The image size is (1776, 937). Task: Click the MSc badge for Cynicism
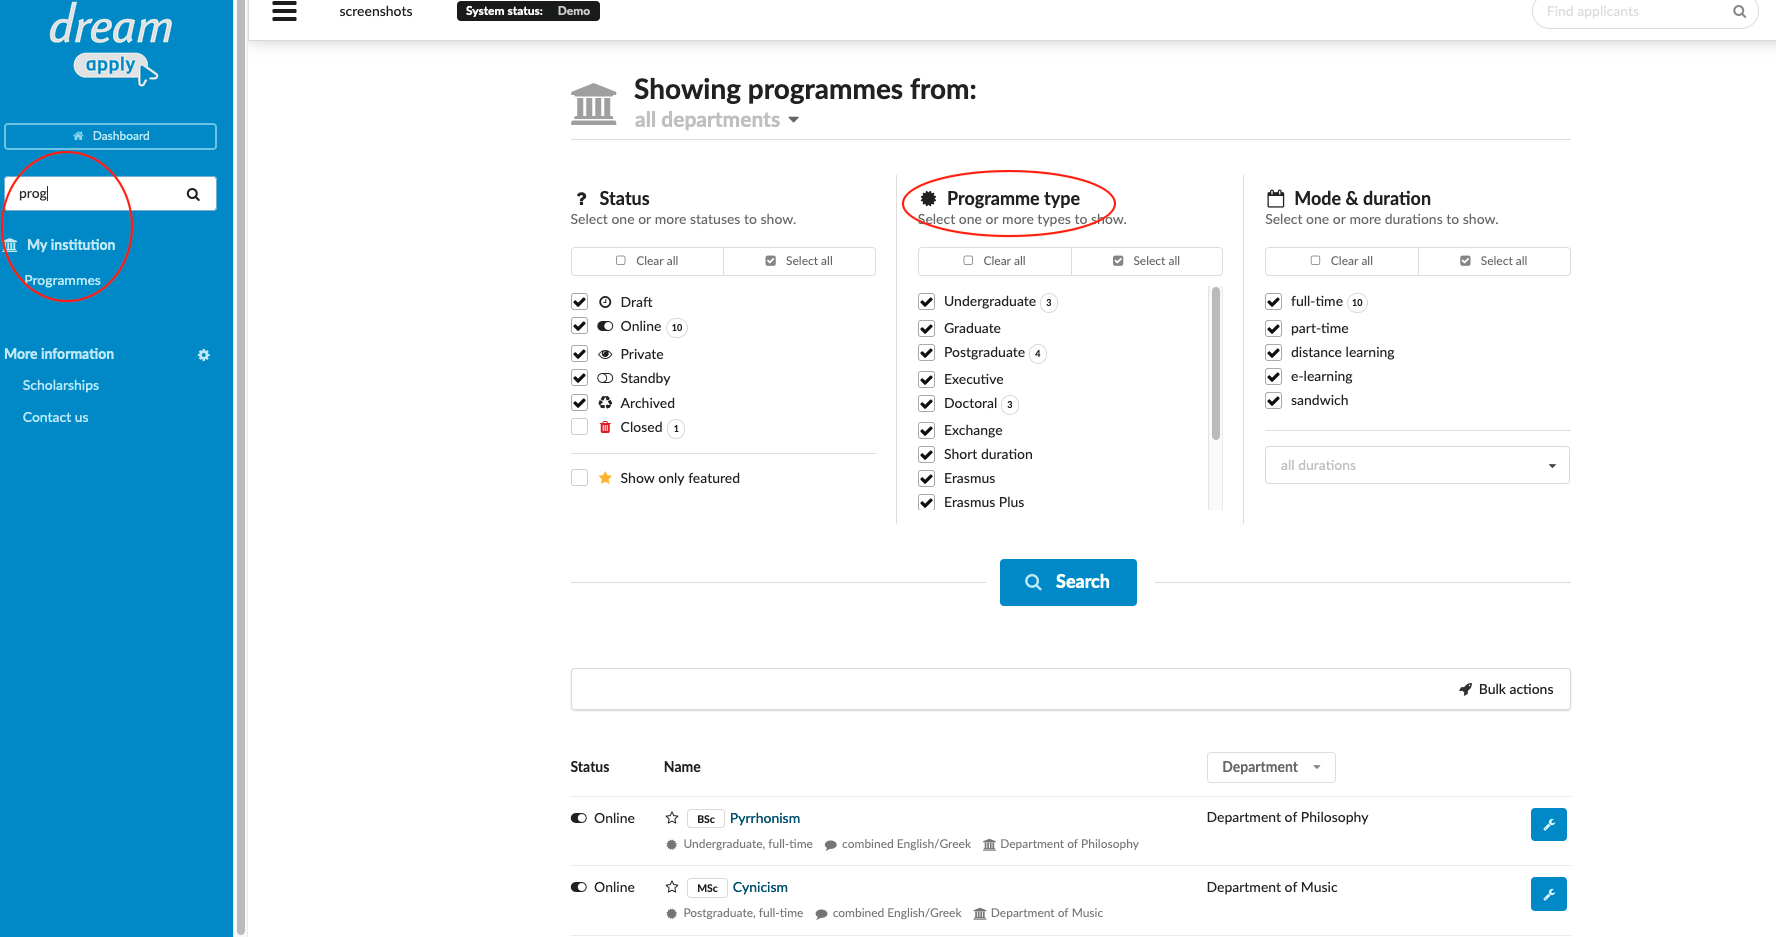pyautogui.click(x=707, y=888)
